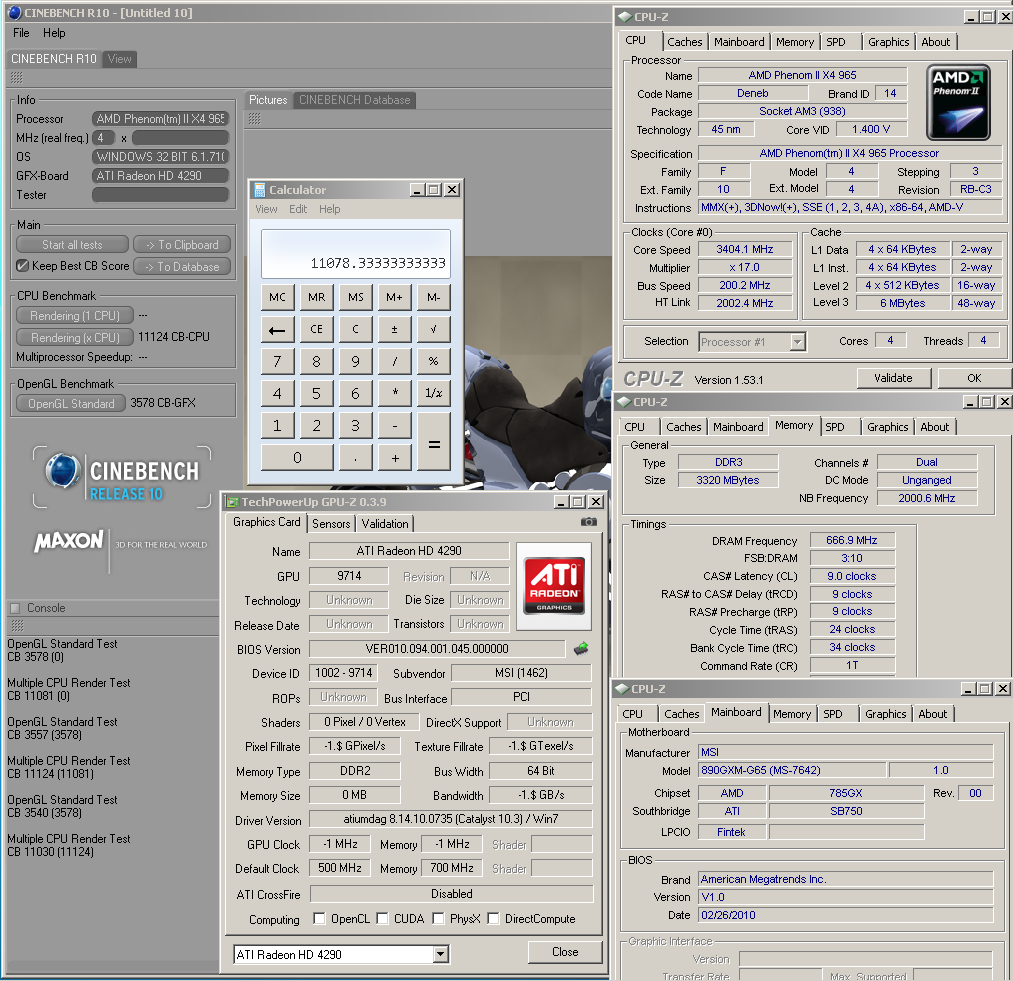Open the Cinebench File menu
The height and width of the screenshot is (981, 1013).
(x=21, y=33)
